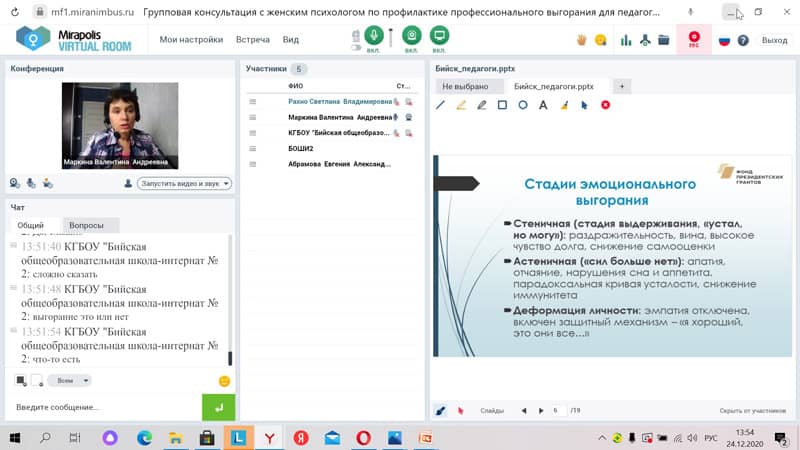The width and height of the screenshot is (800, 450).
Task: Select the line drawing tool
Action: pyautogui.click(x=440, y=105)
